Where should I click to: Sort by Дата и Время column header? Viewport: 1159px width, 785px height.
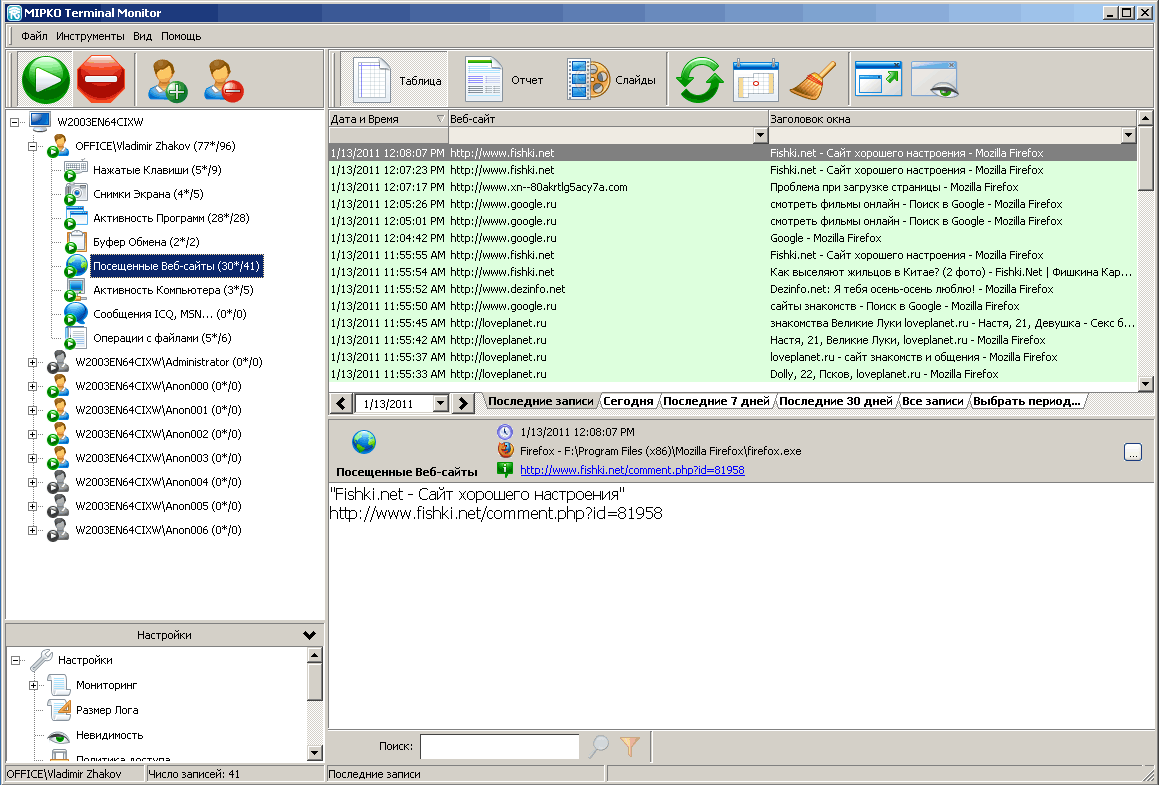(x=388, y=119)
